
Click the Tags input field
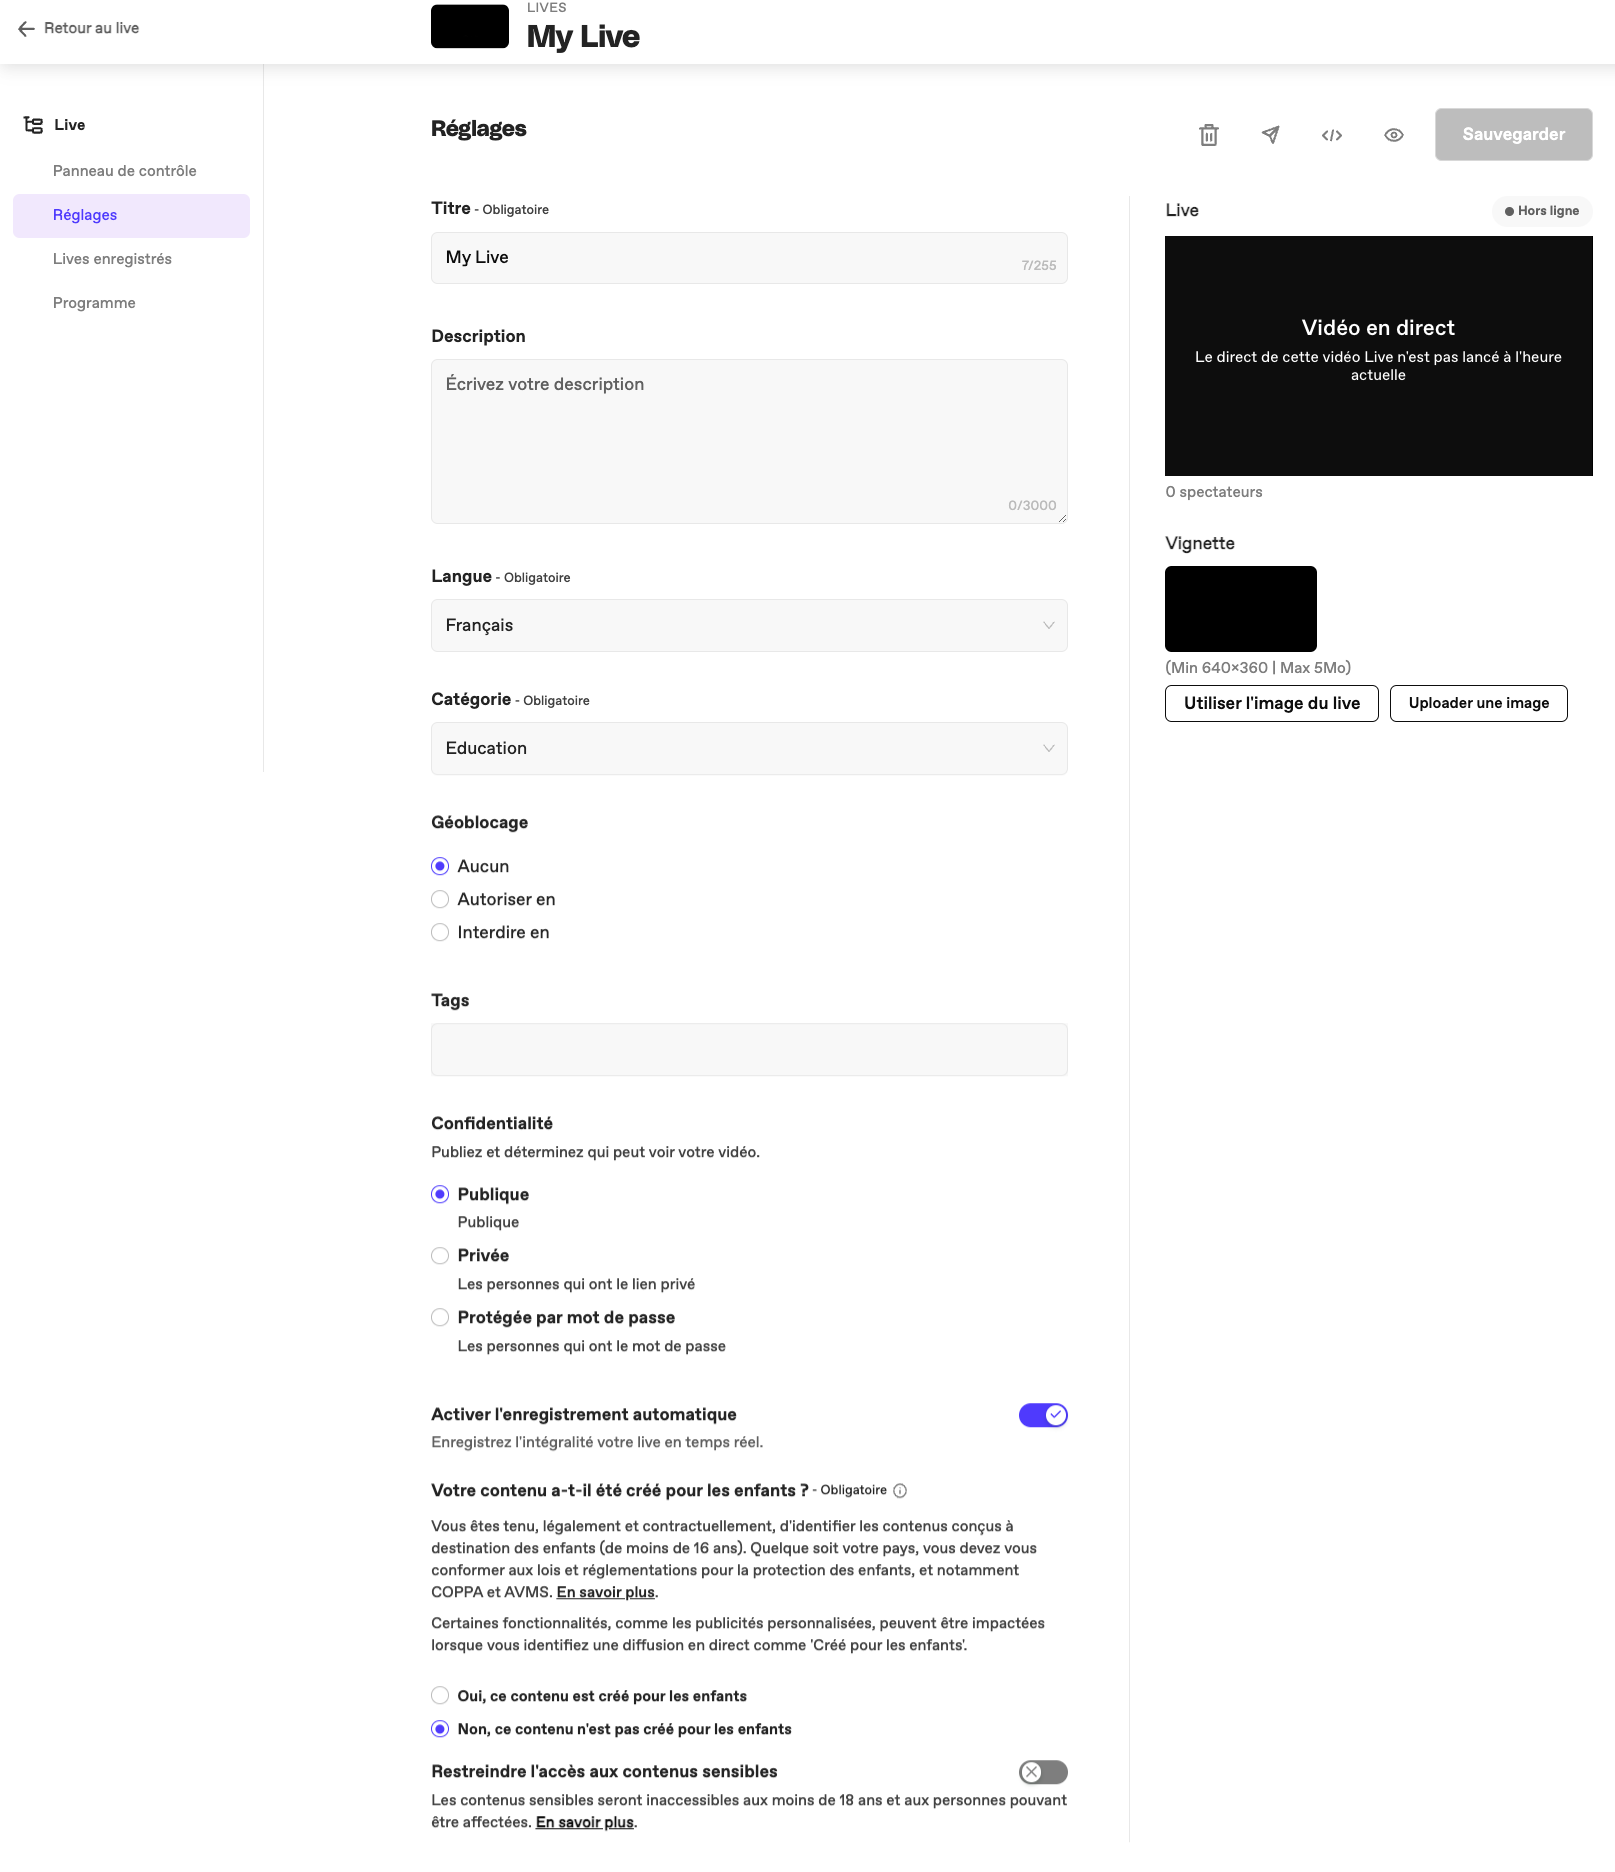click(x=749, y=1049)
